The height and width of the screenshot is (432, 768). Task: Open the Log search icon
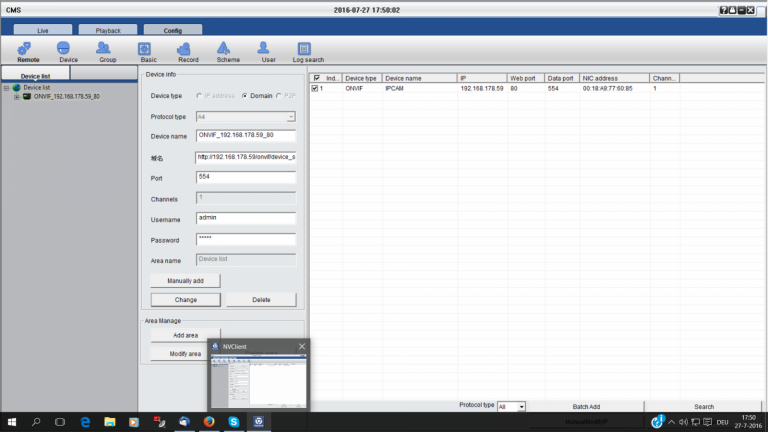point(308,49)
